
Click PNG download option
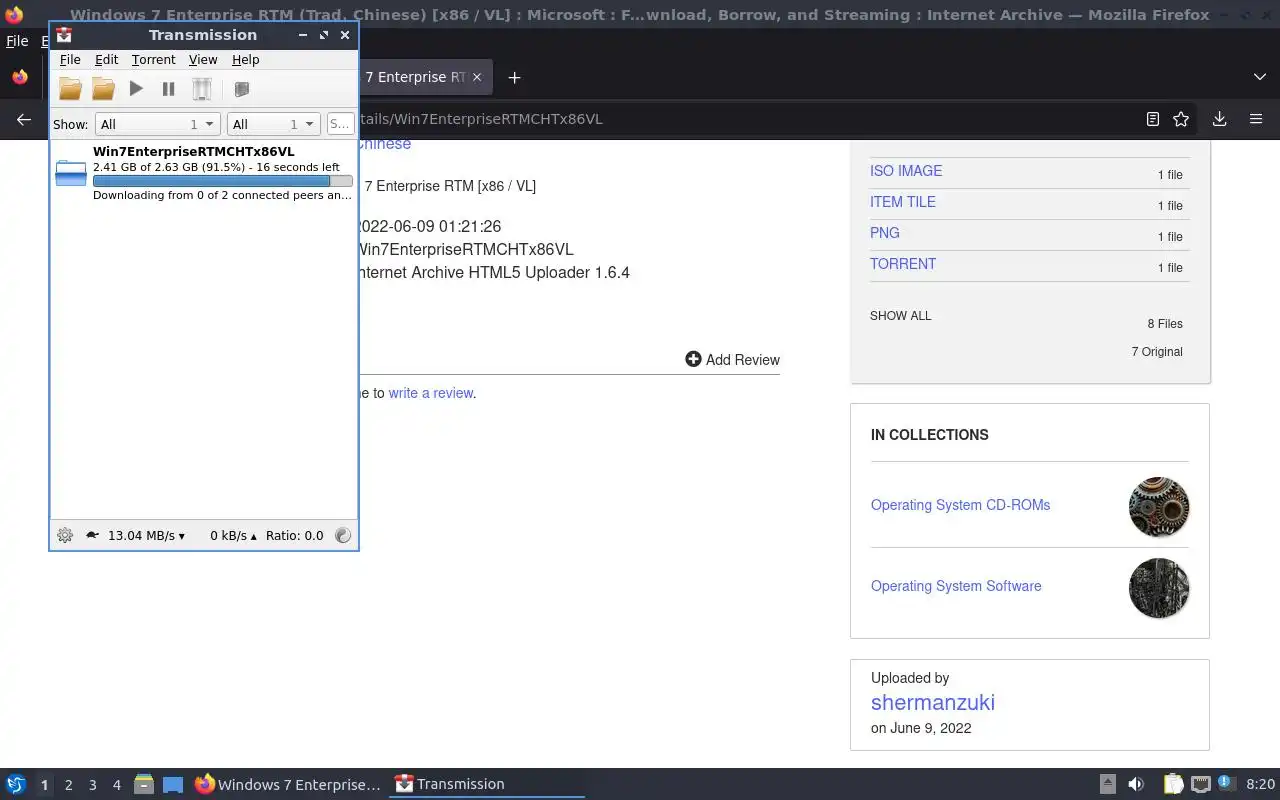pyautogui.click(x=885, y=233)
